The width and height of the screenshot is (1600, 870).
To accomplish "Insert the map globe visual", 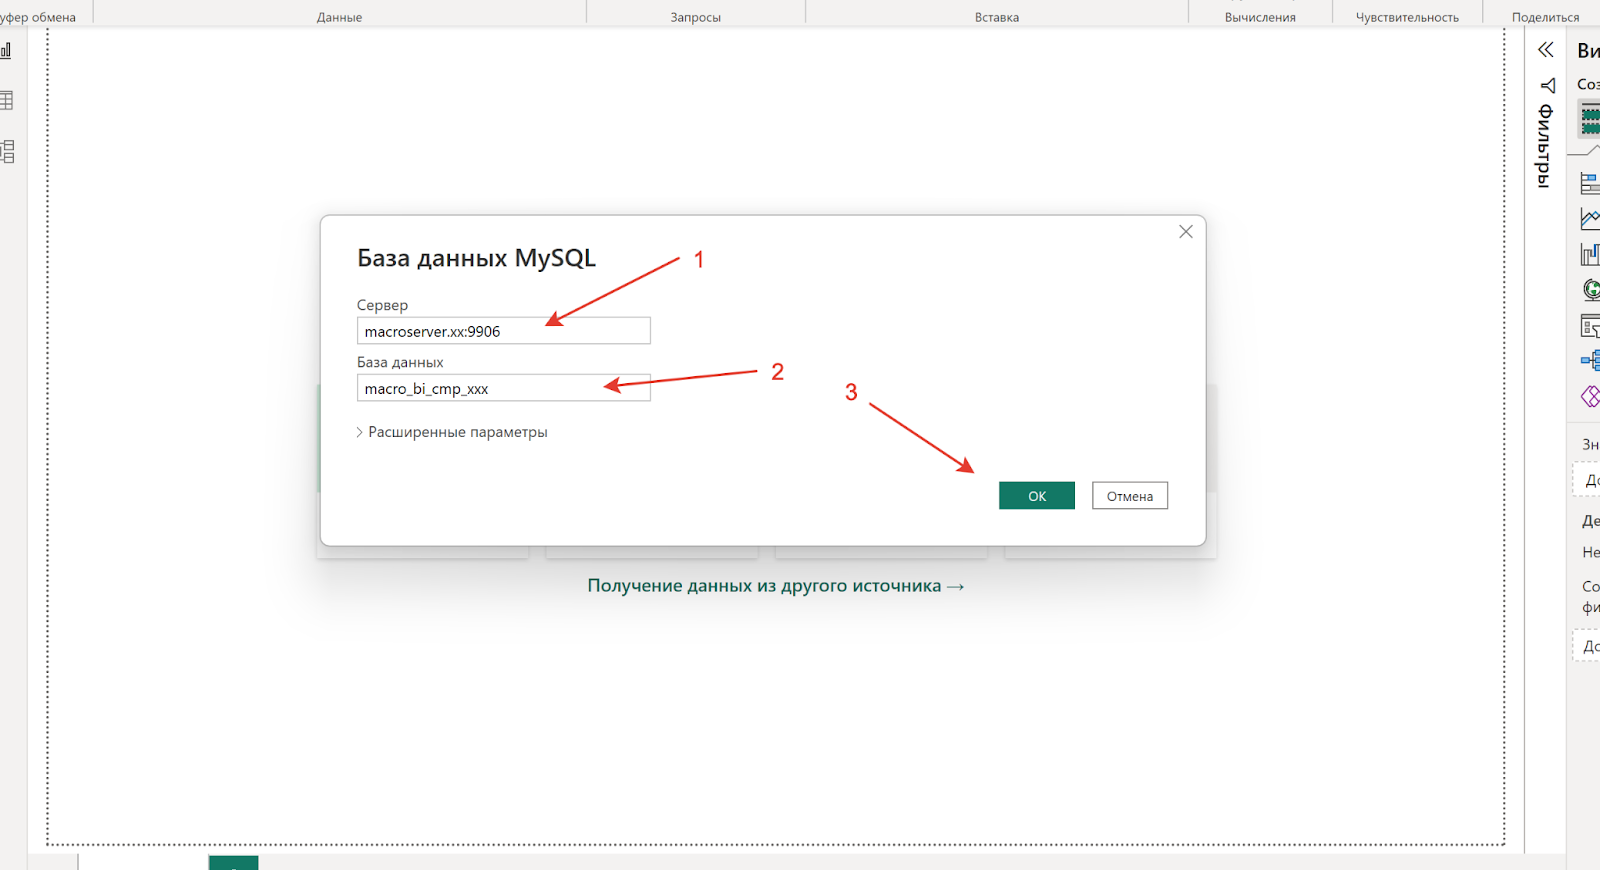I will click(x=1591, y=290).
